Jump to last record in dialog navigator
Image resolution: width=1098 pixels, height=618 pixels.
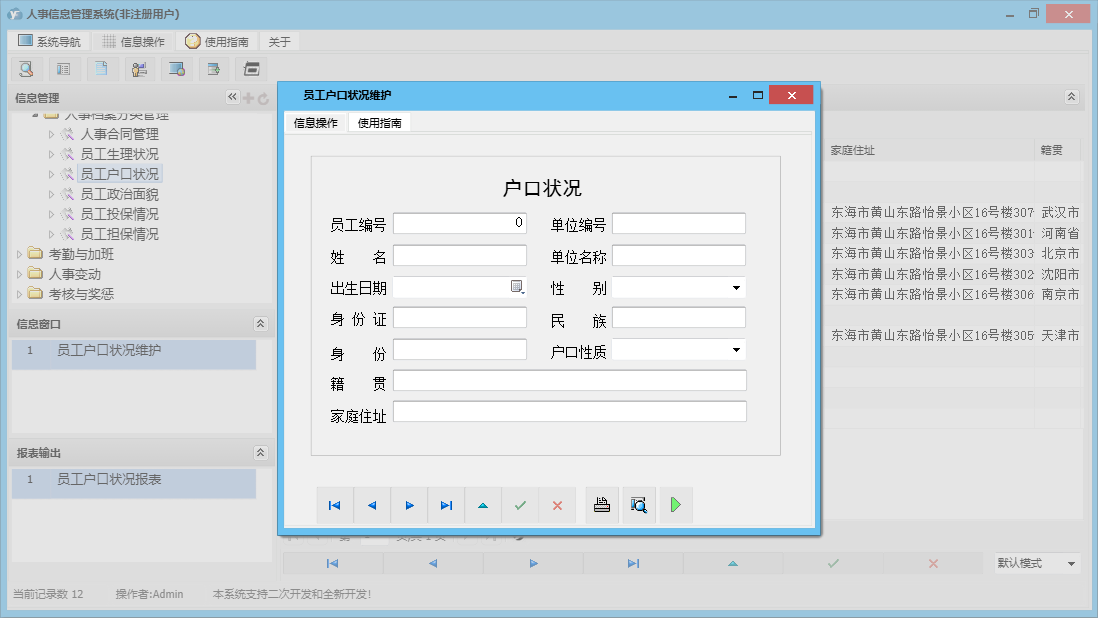tap(446, 506)
